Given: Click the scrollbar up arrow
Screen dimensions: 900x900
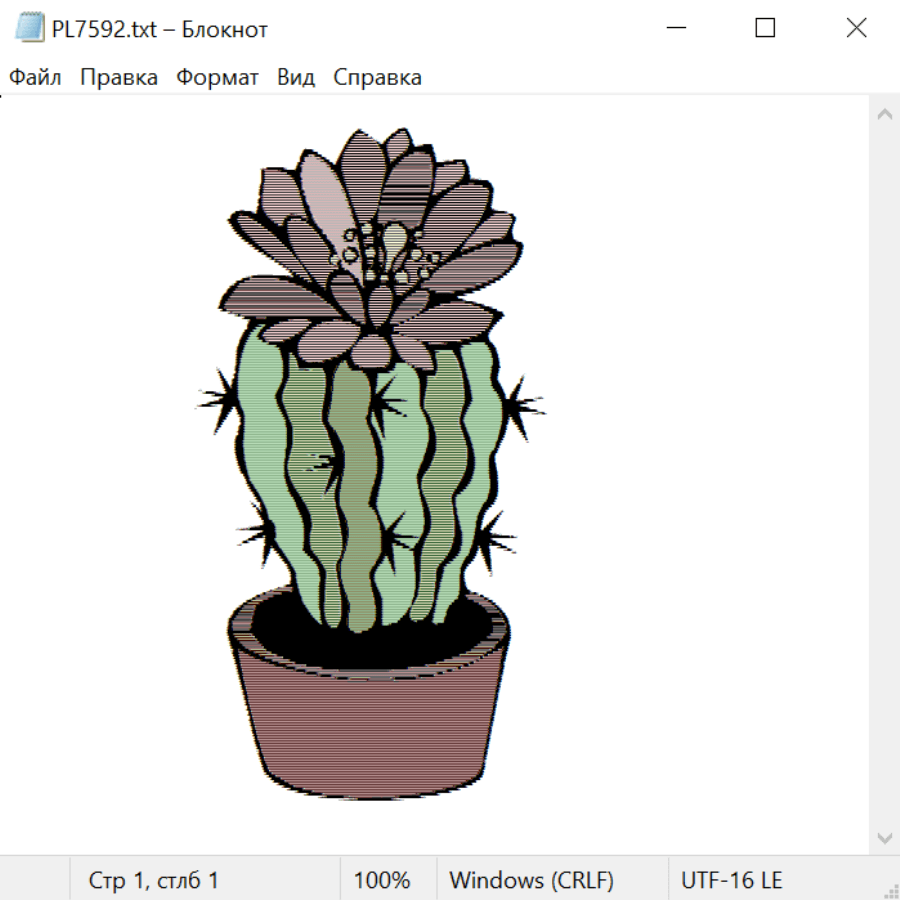Looking at the screenshot, I should 884,115.
